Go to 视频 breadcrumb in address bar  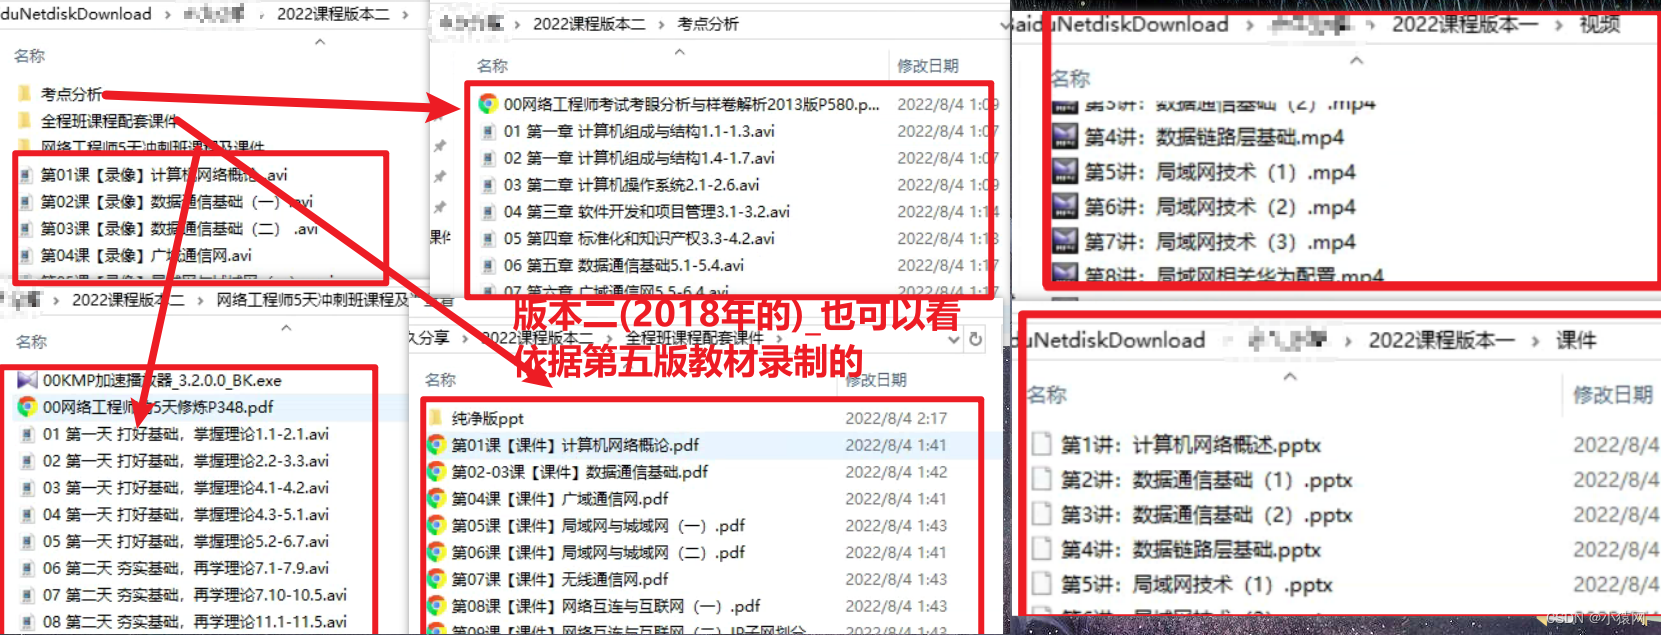click(x=1599, y=25)
